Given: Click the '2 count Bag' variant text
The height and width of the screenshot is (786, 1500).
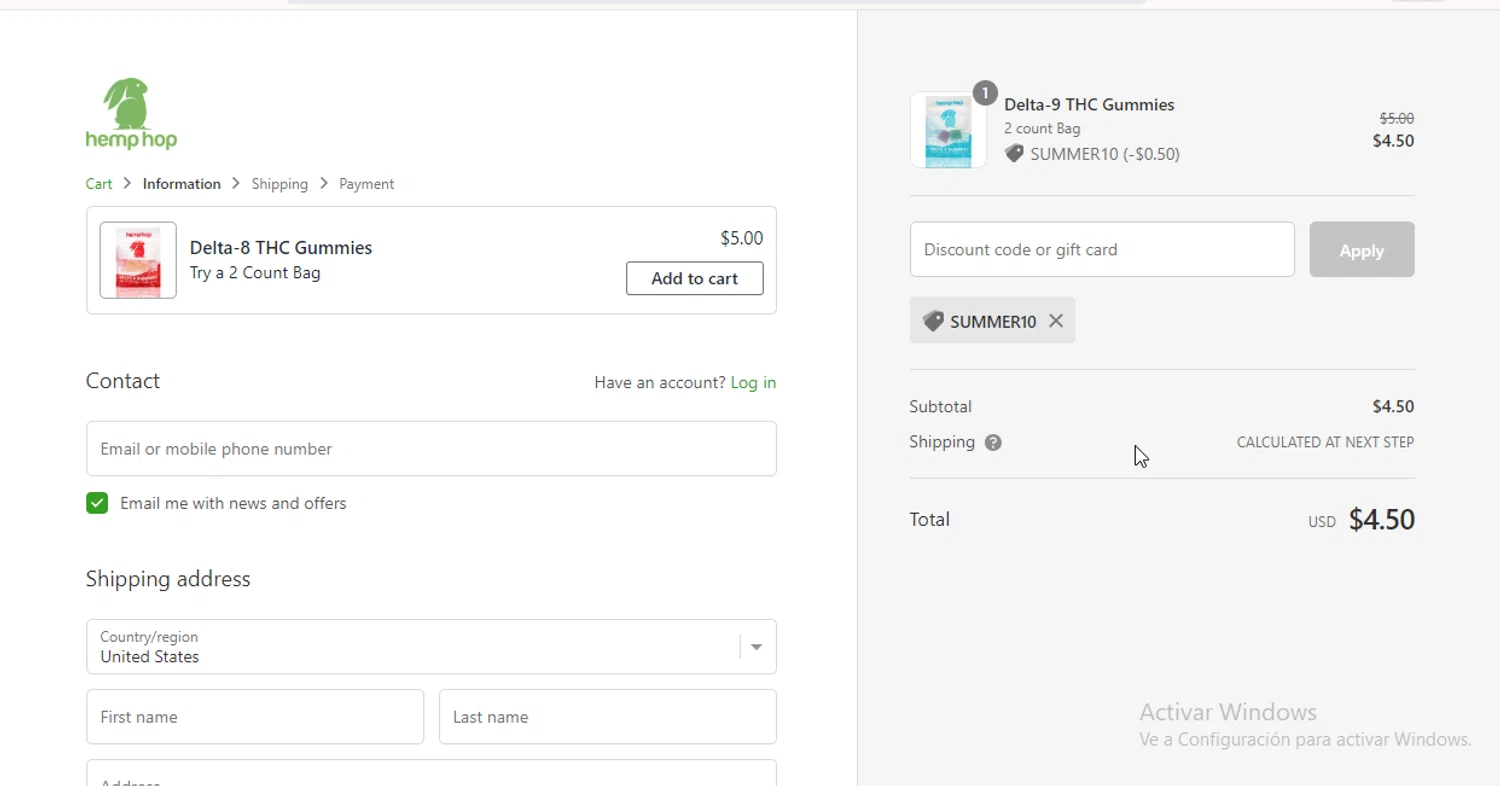Looking at the screenshot, I should (x=1042, y=129).
